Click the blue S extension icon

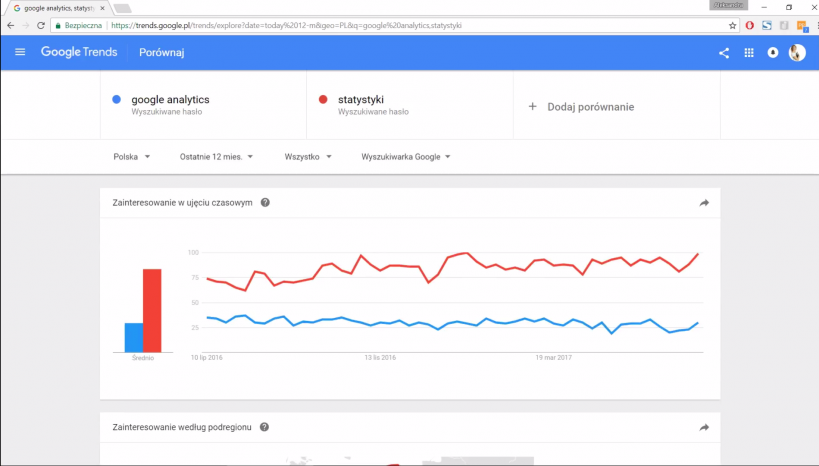[x=767, y=25]
